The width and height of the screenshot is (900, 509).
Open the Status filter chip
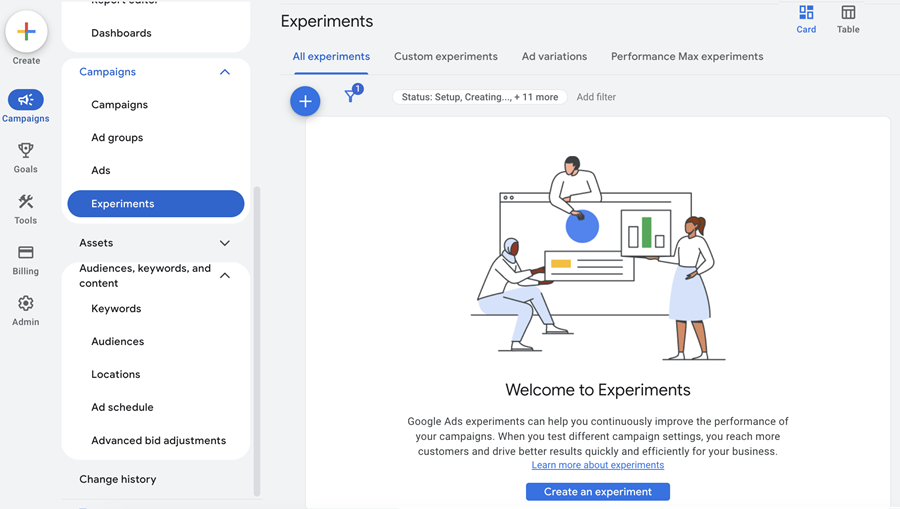pyautogui.click(x=480, y=97)
